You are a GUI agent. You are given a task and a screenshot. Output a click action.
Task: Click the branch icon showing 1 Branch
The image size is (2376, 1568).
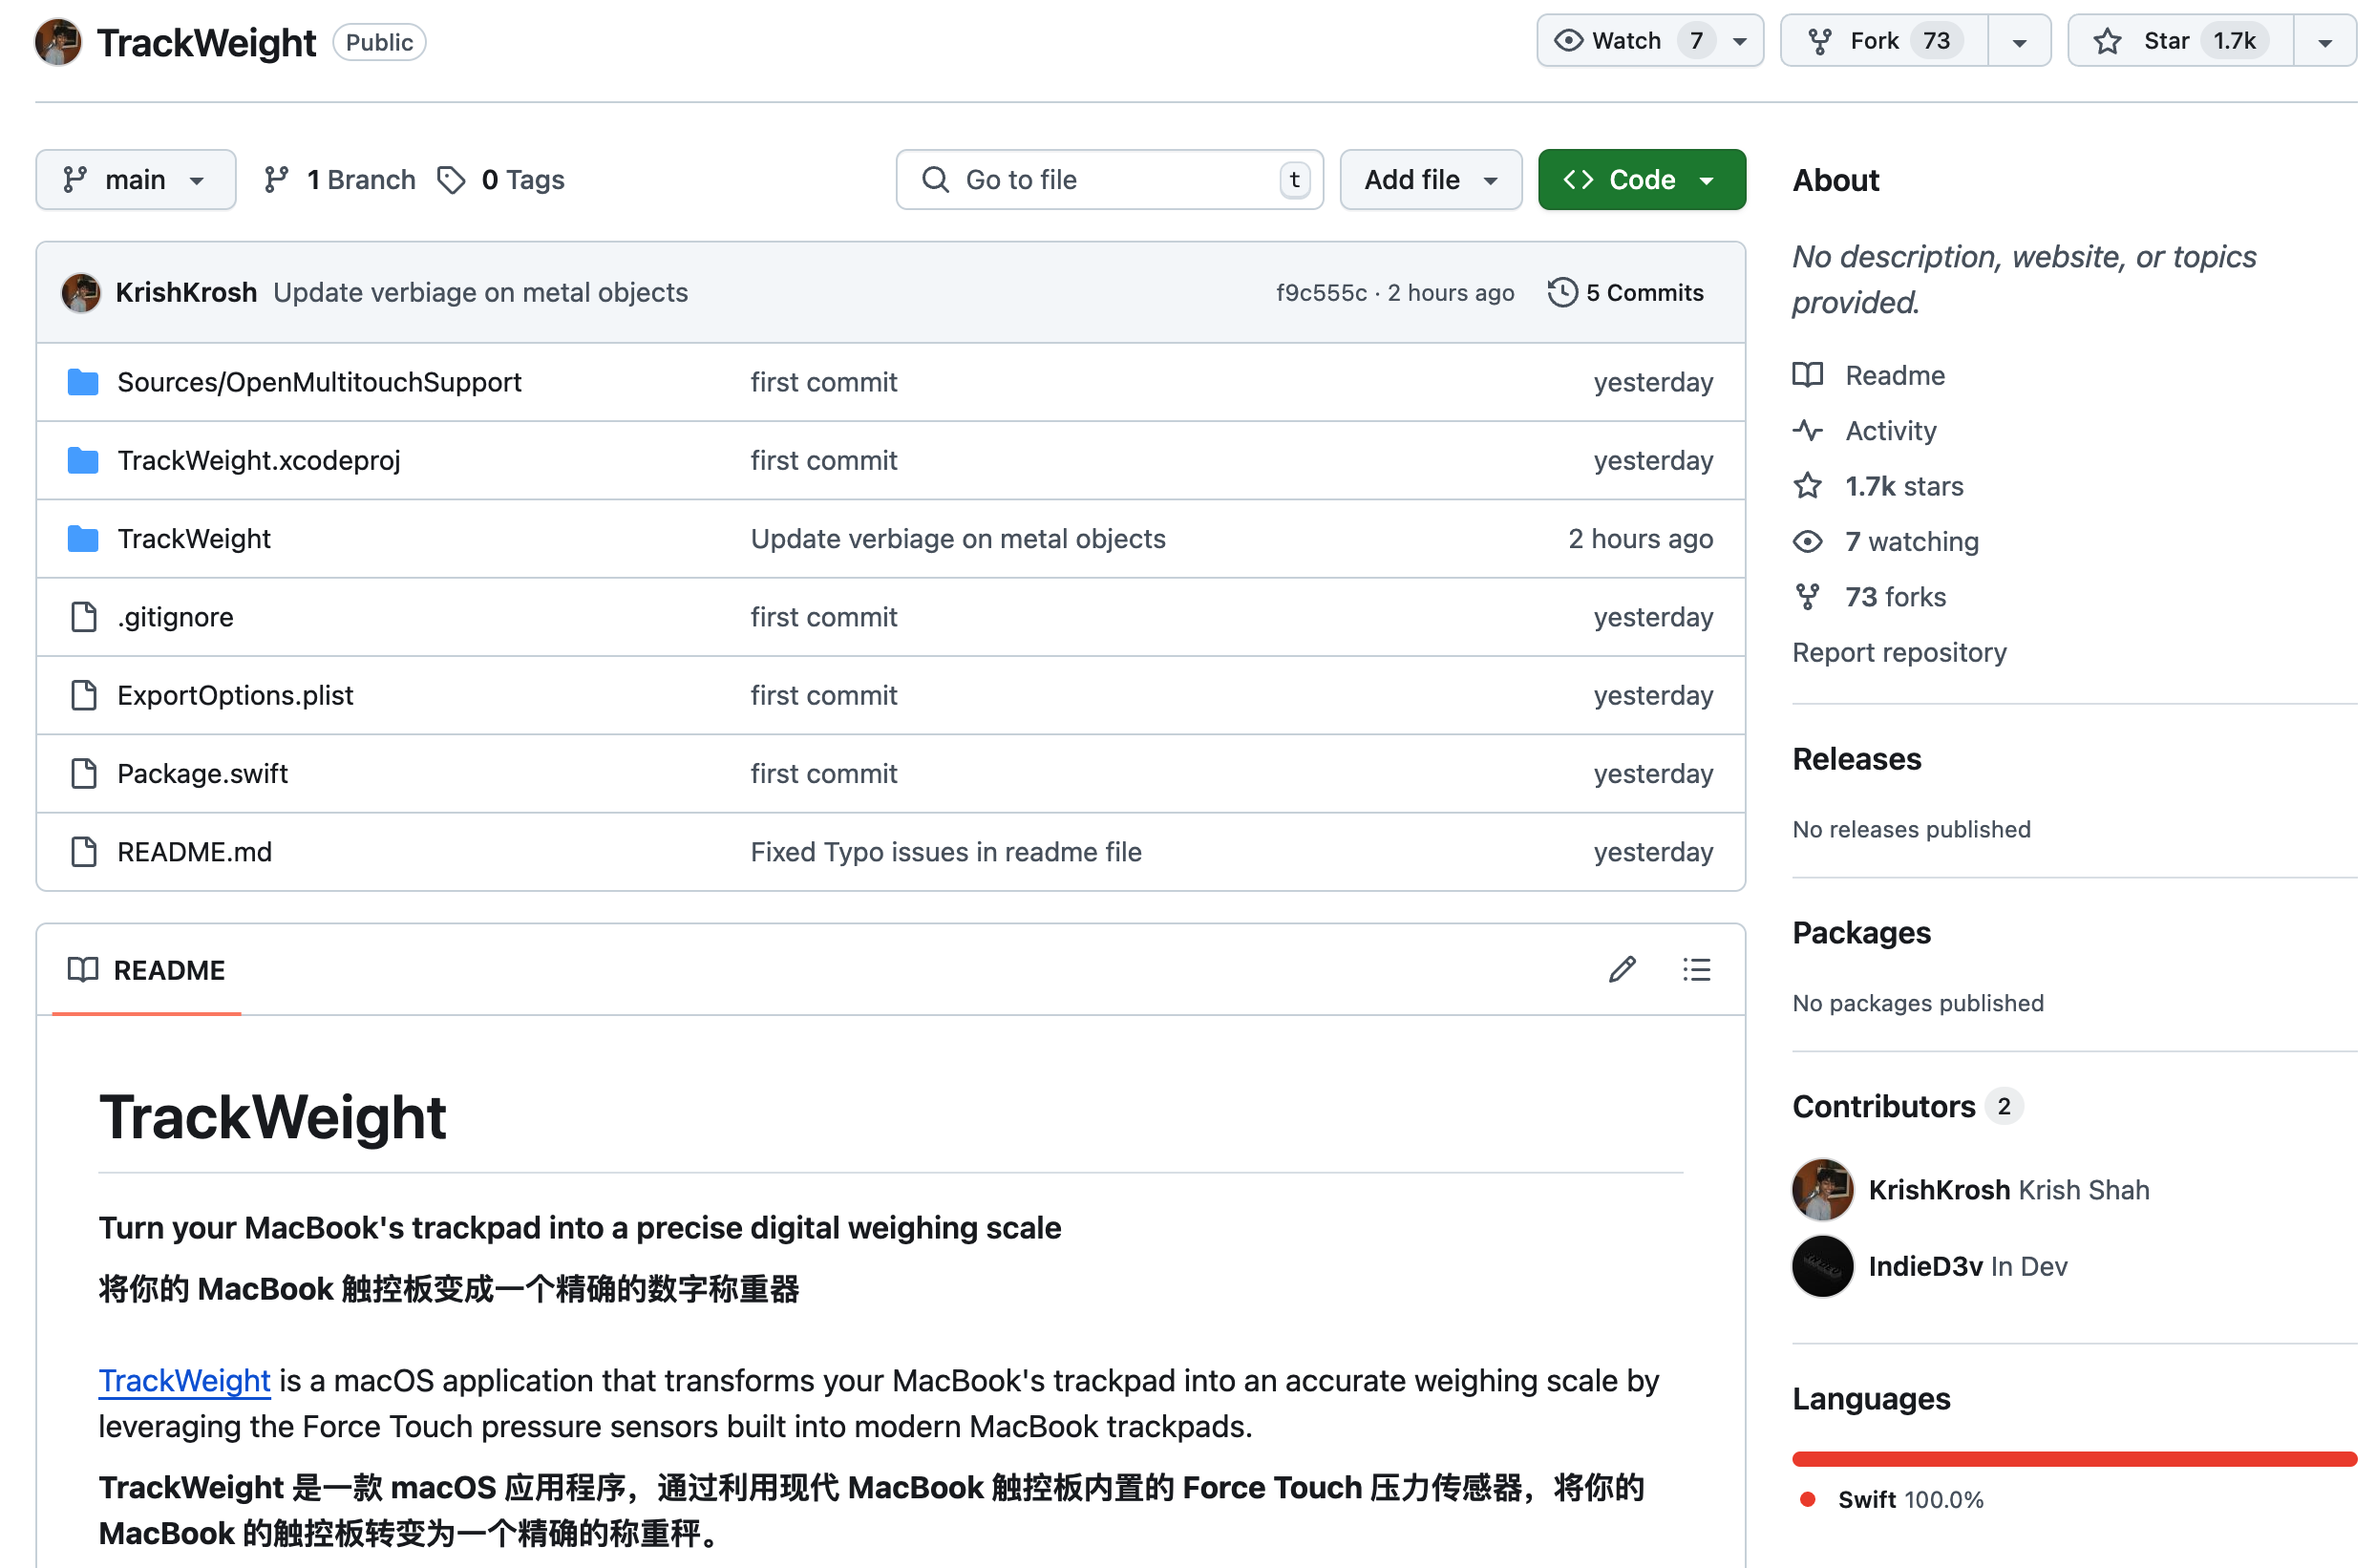[276, 179]
